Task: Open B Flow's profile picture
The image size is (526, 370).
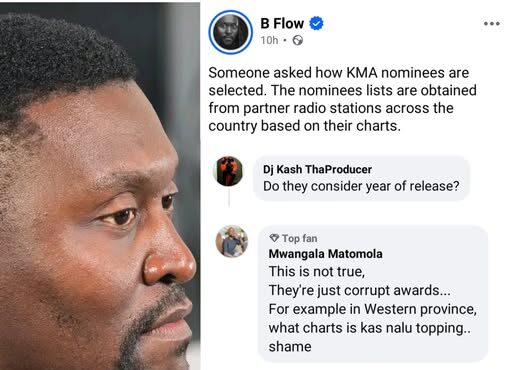Action: tap(230, 32)
